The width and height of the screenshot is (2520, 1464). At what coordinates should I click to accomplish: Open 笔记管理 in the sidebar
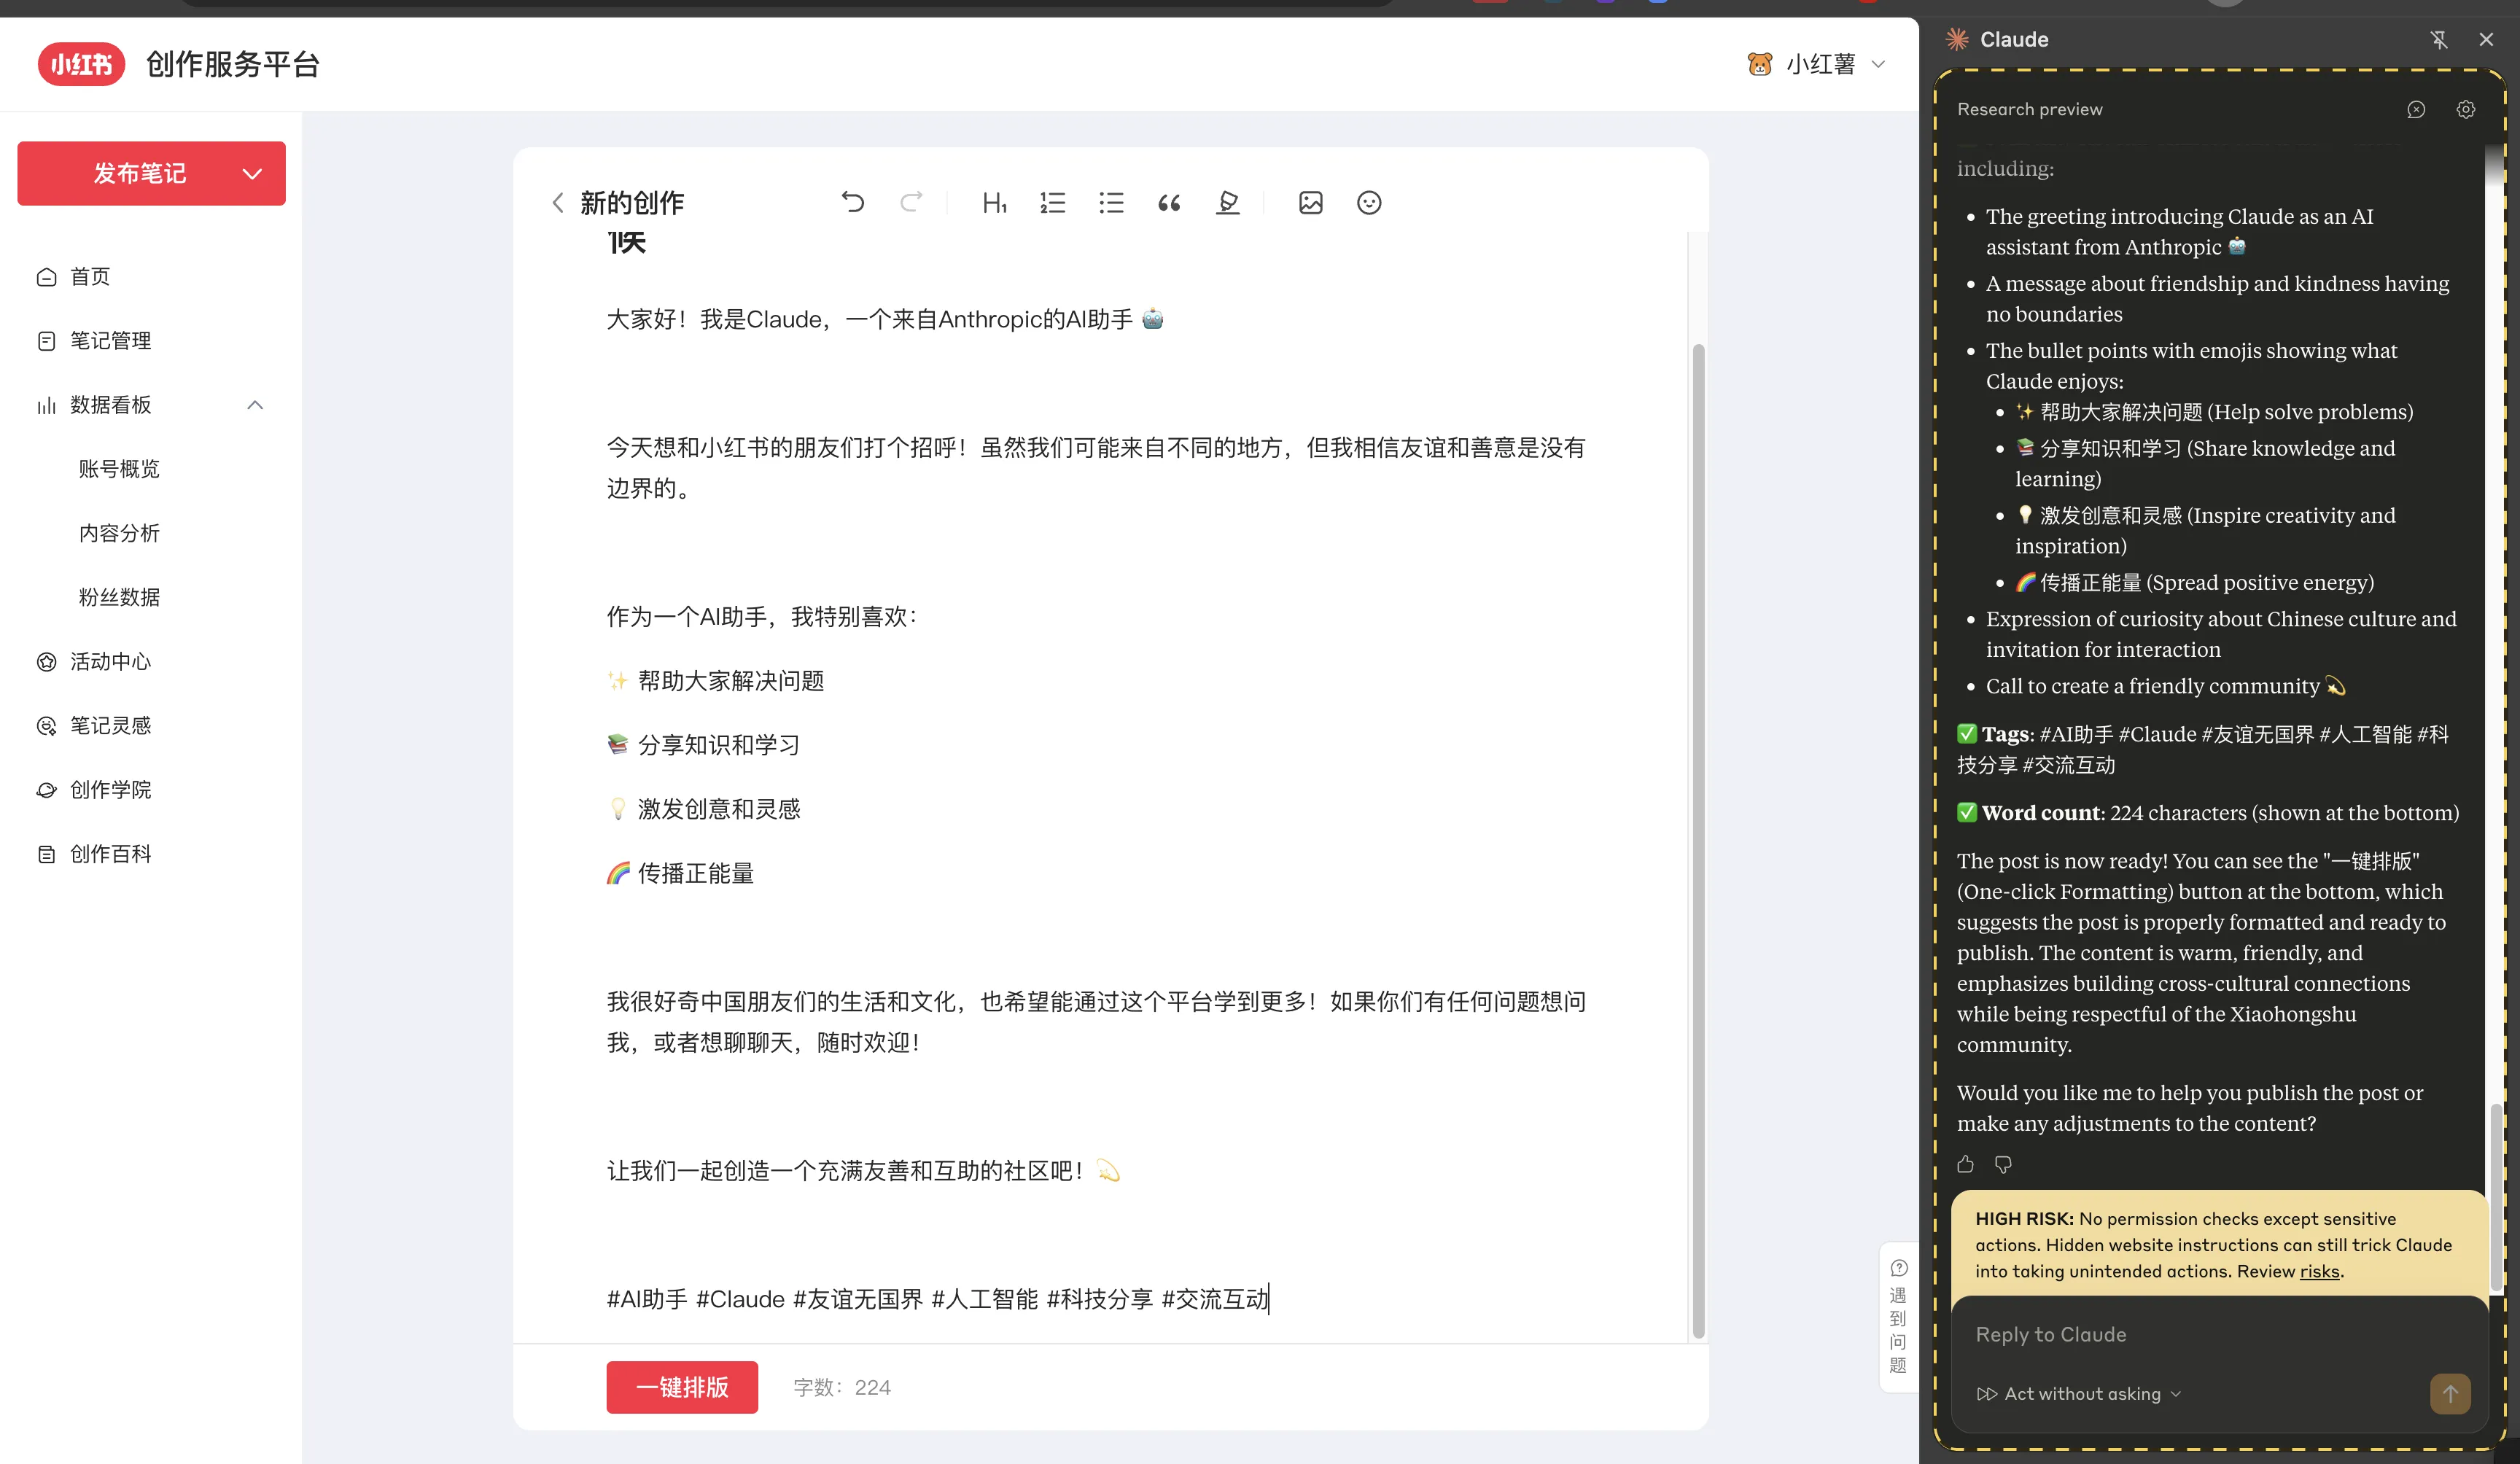pyautogui.click(x=110, y=341)
